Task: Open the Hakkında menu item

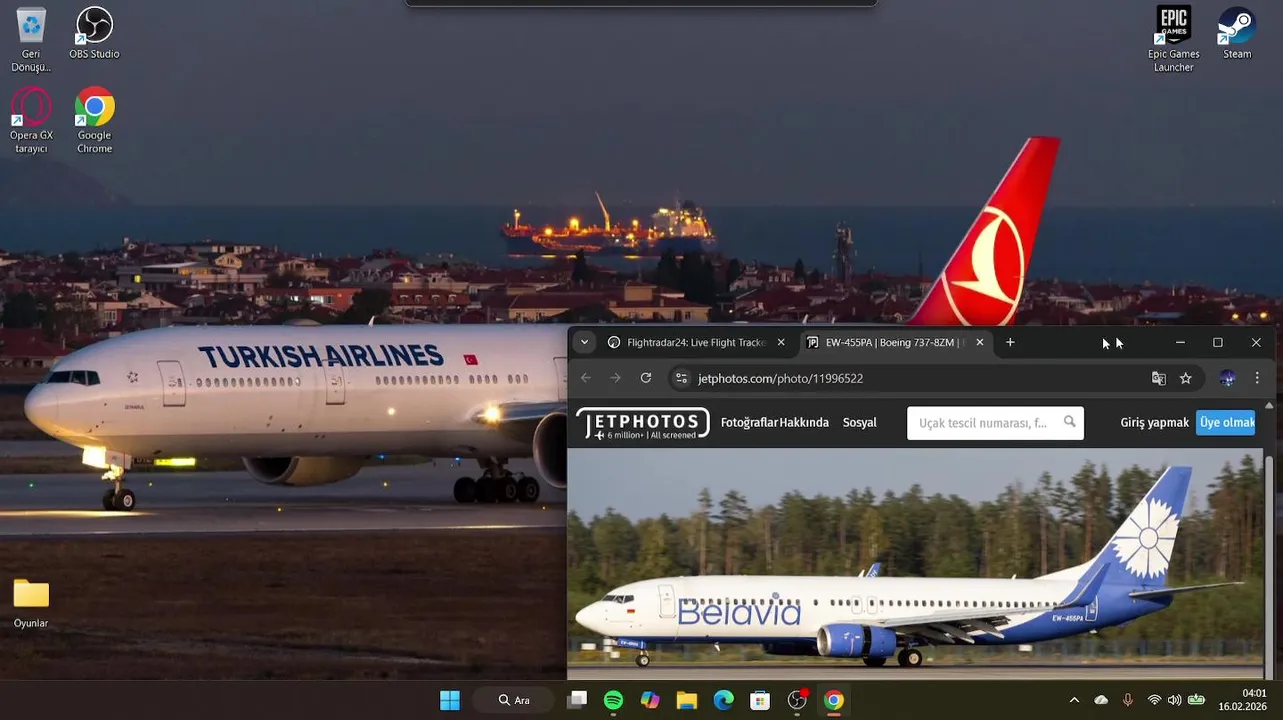Action: click(x=804, y=423)
